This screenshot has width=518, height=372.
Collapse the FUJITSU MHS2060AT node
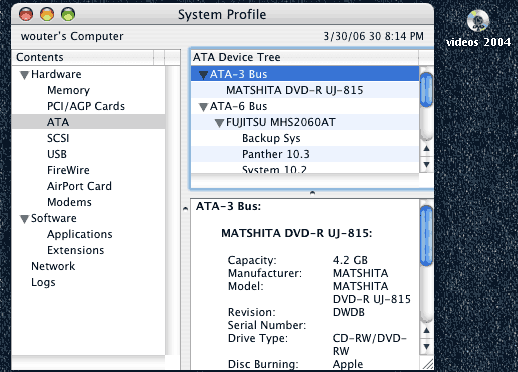[x=219, y=123]
